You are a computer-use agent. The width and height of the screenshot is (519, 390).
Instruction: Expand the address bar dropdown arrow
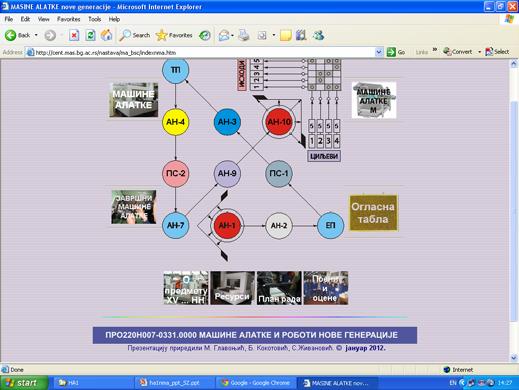pos(379,52)
